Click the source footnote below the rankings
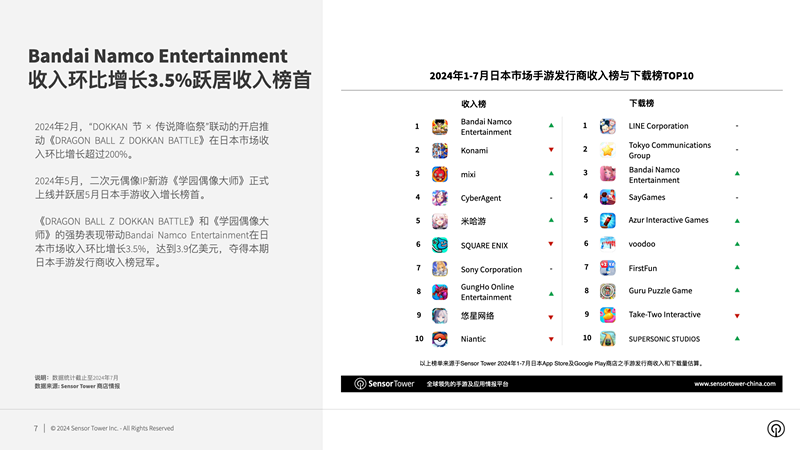Viewport: 800px width, 450px height. (x=561, y=363)
